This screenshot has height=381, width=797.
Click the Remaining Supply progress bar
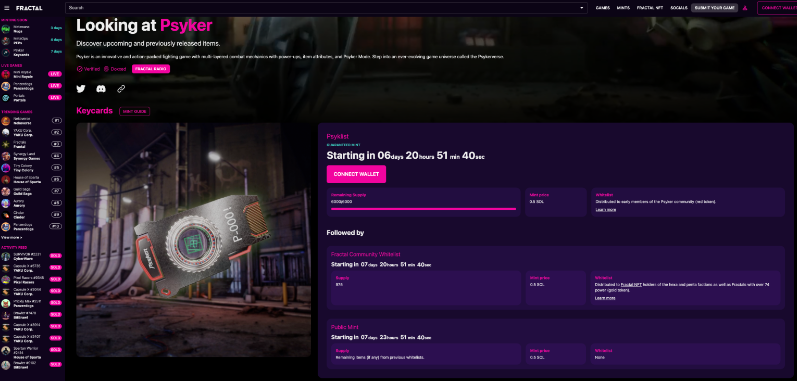coord(423,209)
